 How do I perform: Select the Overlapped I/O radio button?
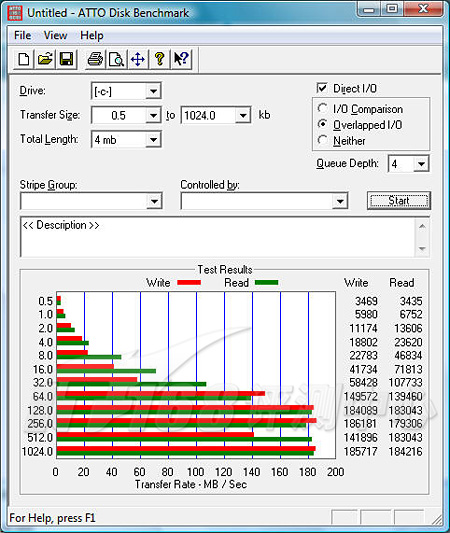pos(322,124)
